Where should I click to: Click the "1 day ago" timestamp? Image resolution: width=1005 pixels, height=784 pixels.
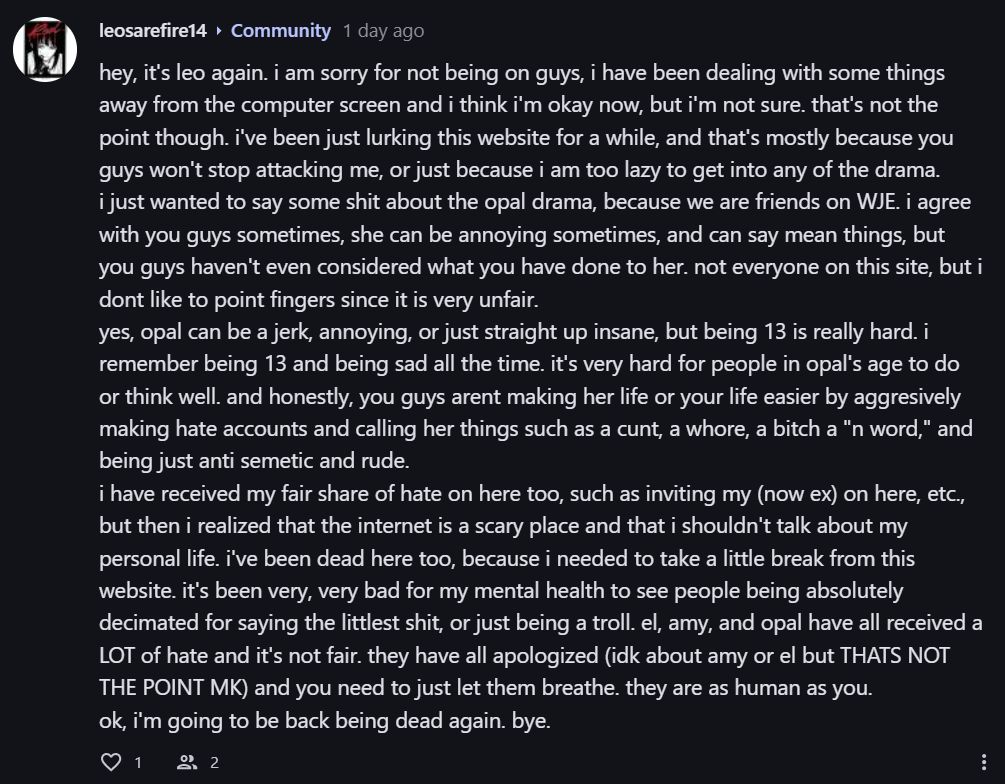[383, 31]
